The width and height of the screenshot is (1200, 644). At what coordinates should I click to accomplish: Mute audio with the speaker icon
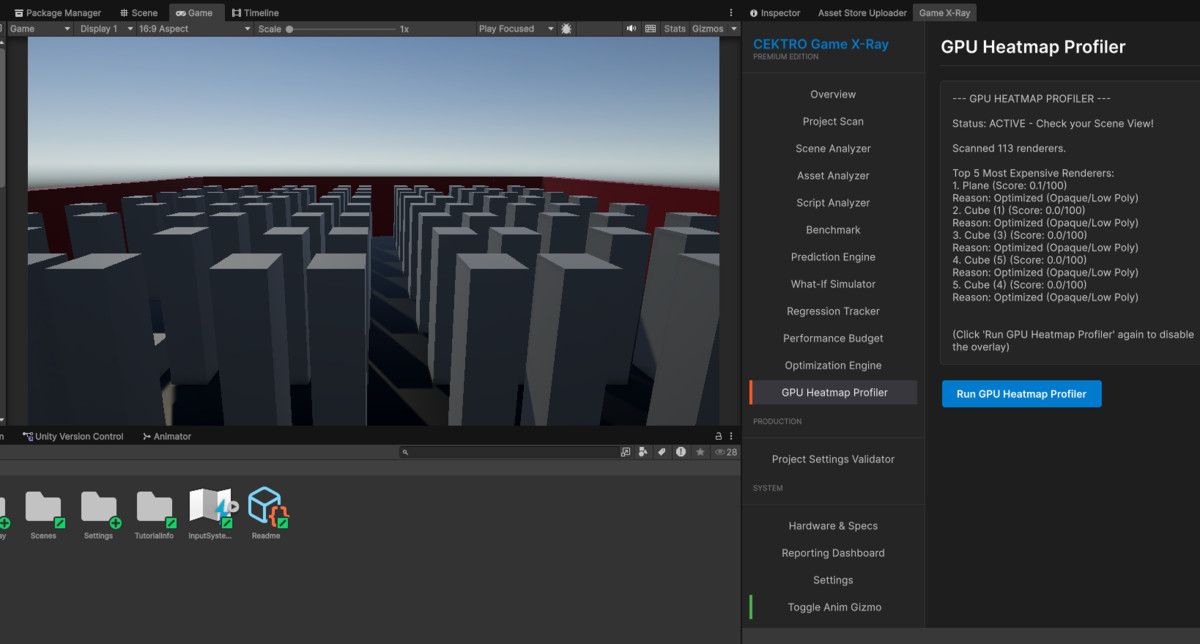tap(631, 29)
